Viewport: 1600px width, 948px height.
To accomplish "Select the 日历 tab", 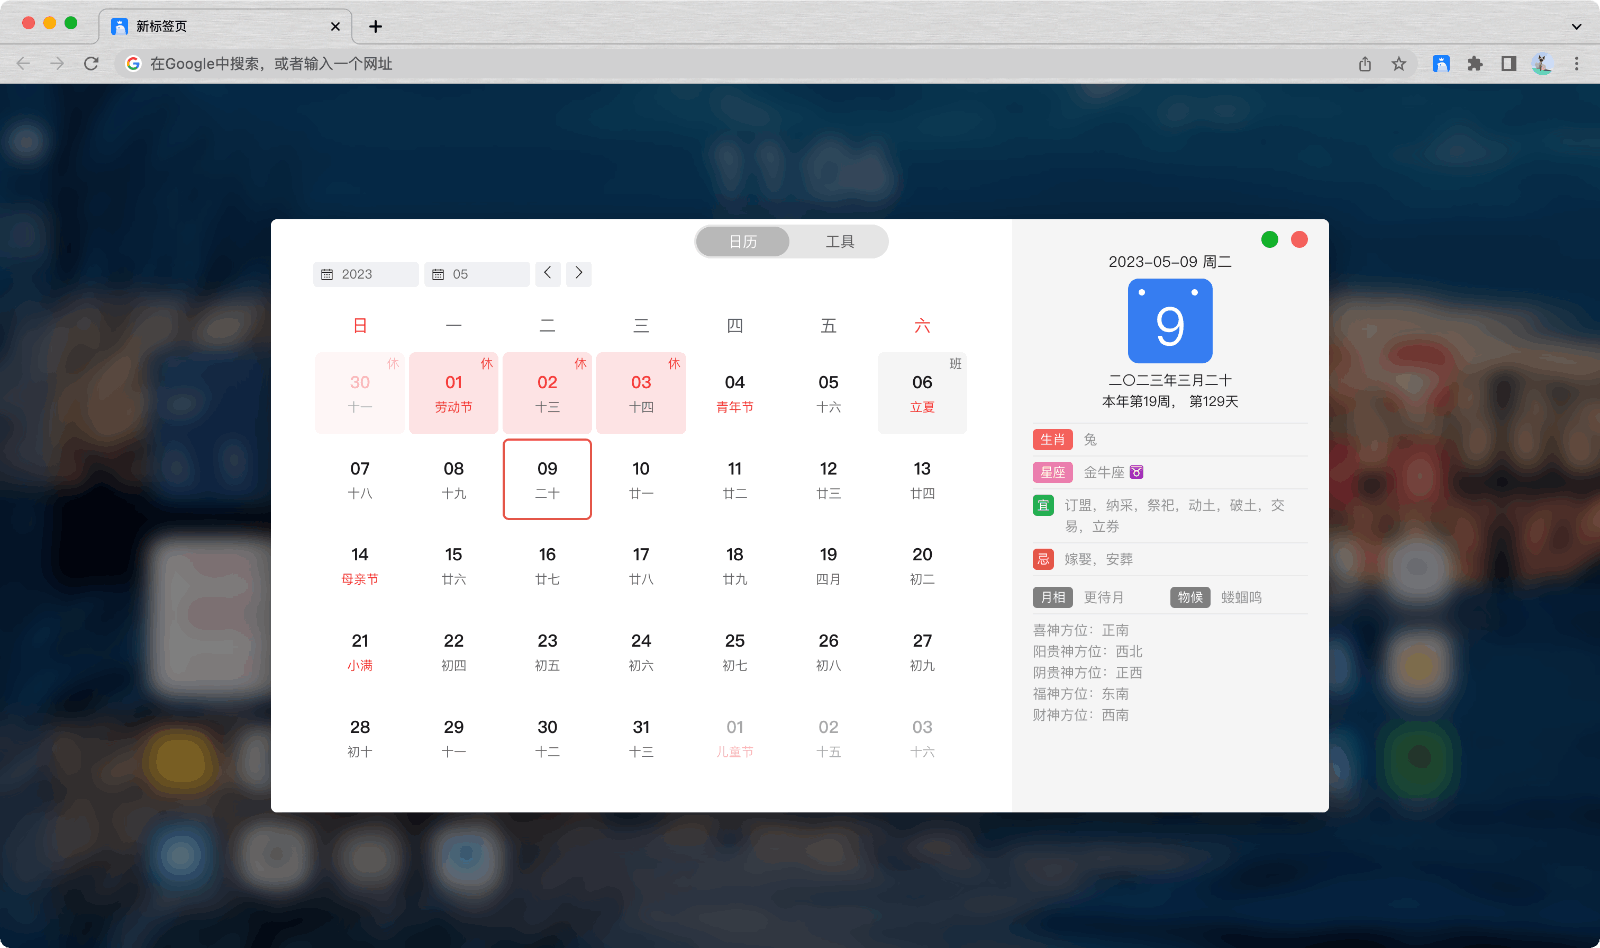I will coord(743,241).
